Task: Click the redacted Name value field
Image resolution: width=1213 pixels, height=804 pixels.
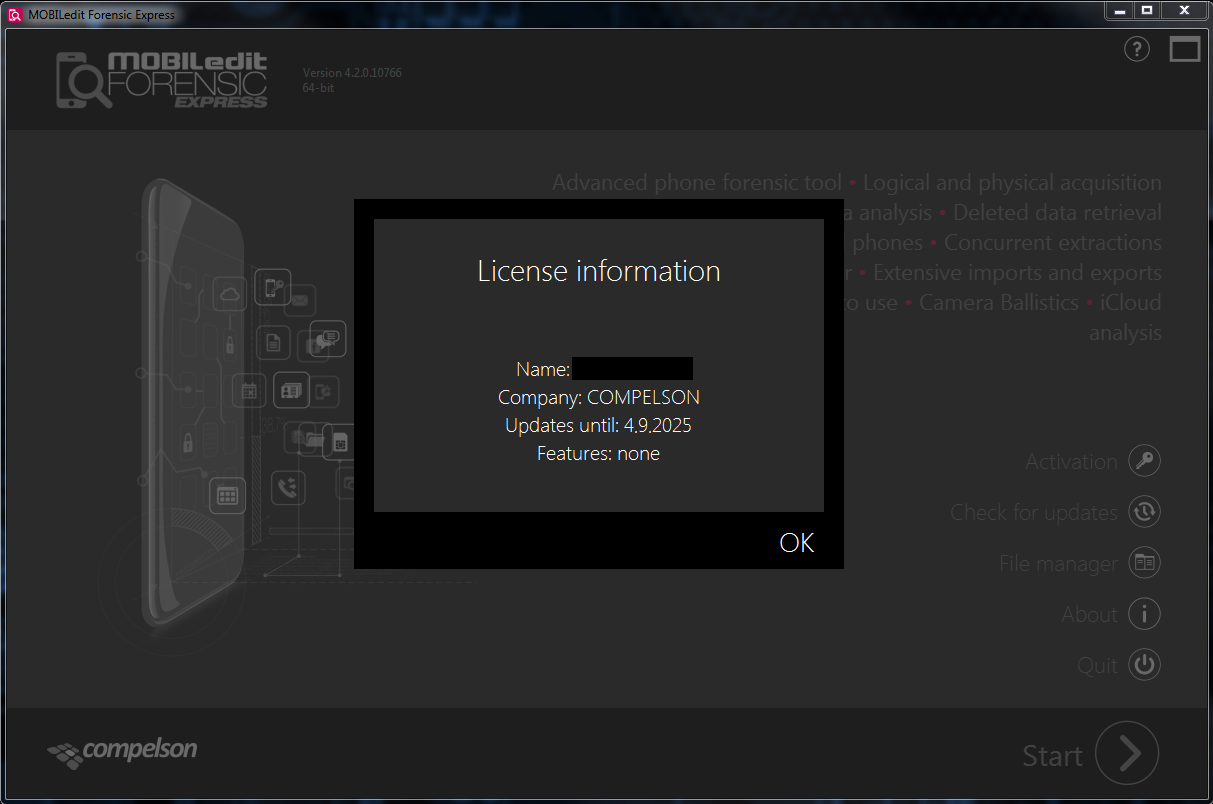Action: pyautogui.click(x=632, y=369)
